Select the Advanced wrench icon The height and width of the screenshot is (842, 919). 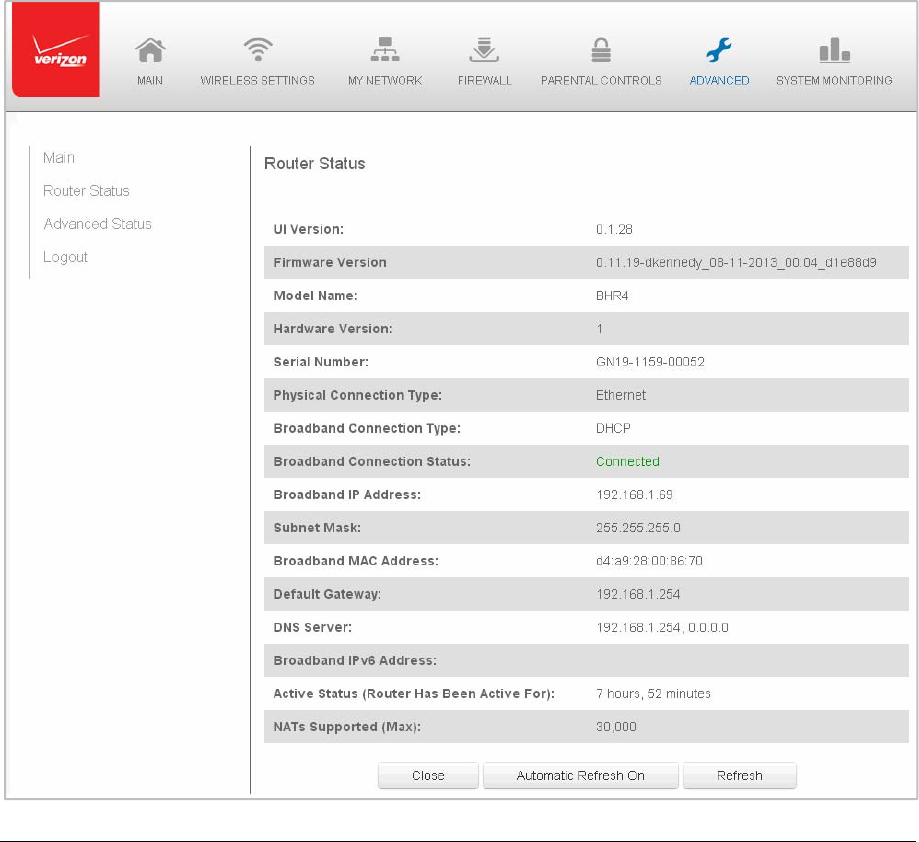719,50
